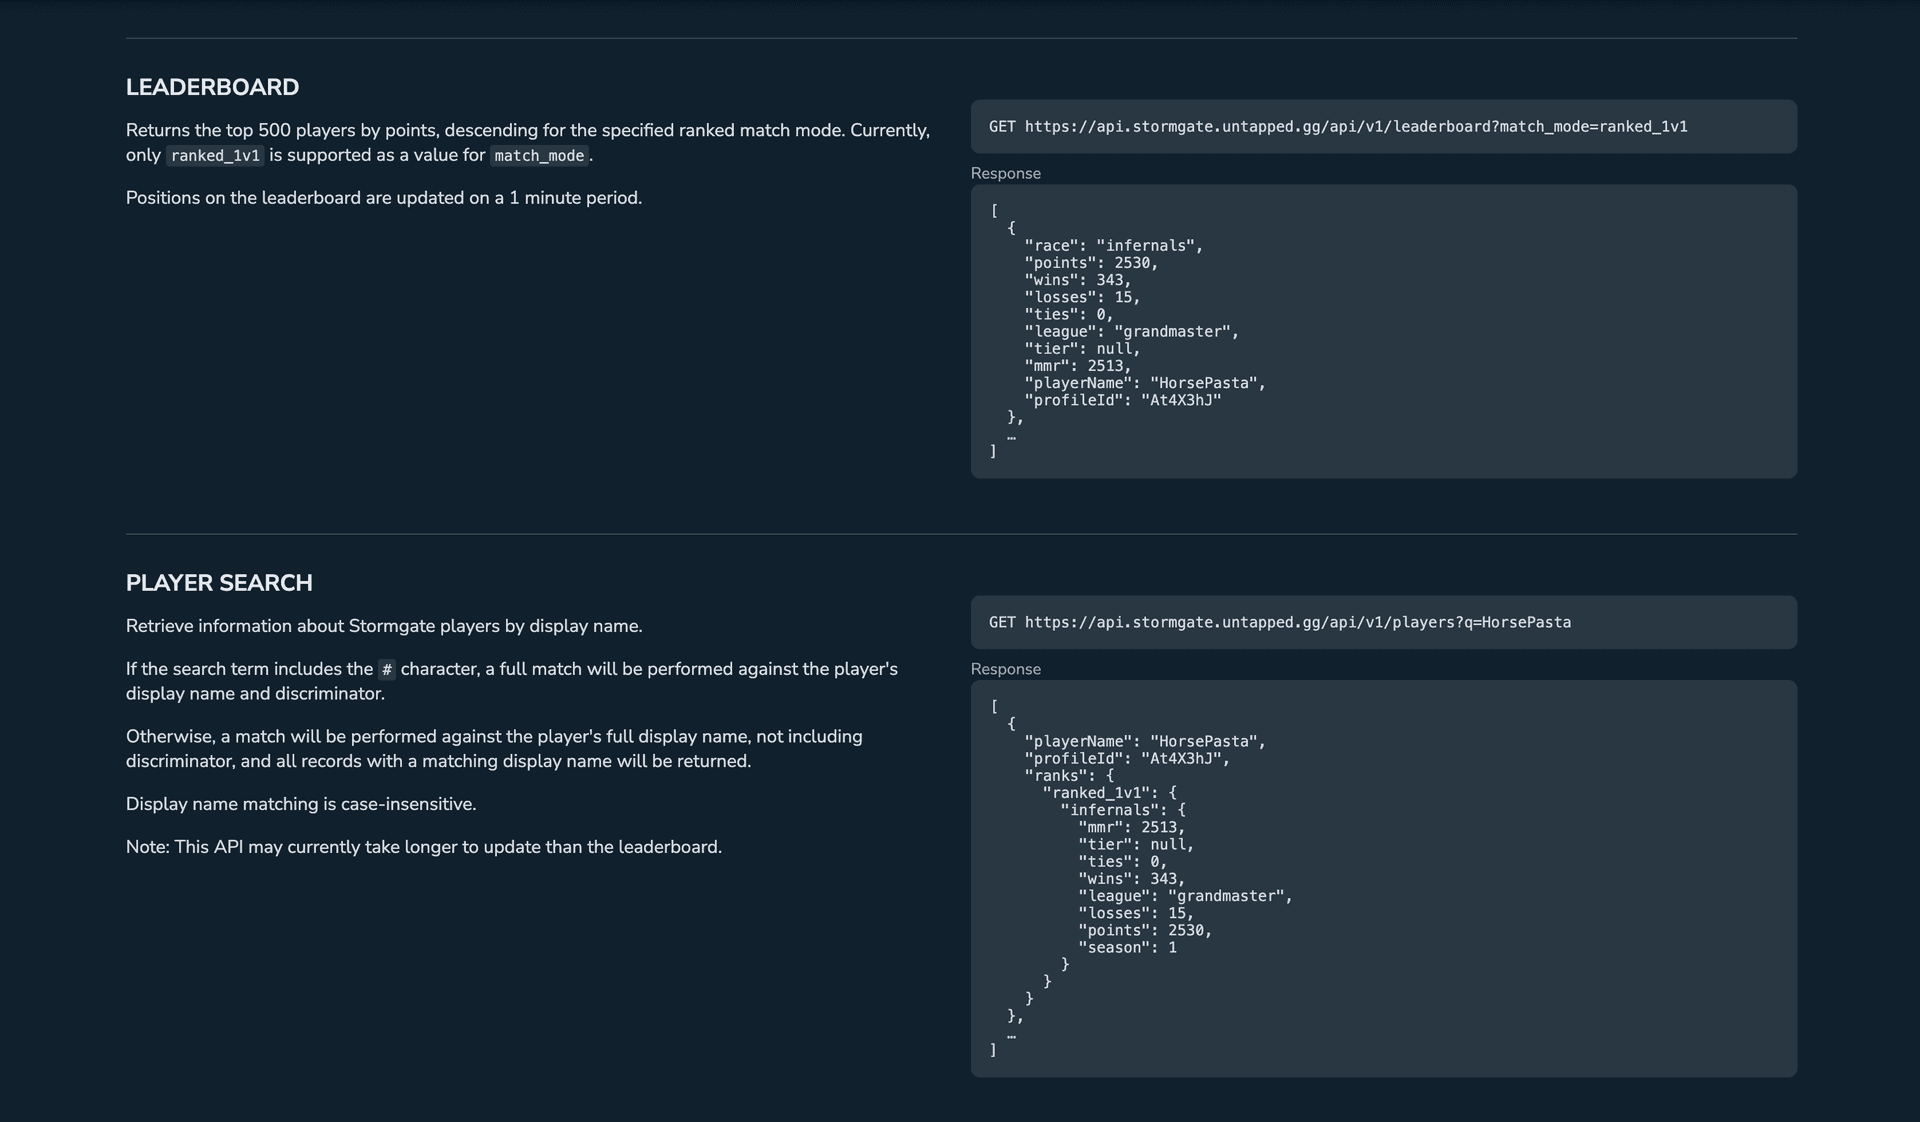The width and height of the screenshot is (1920, 1122).
Task: Click the leaderboard GET request URL
Action: [x=1355, y=126]
